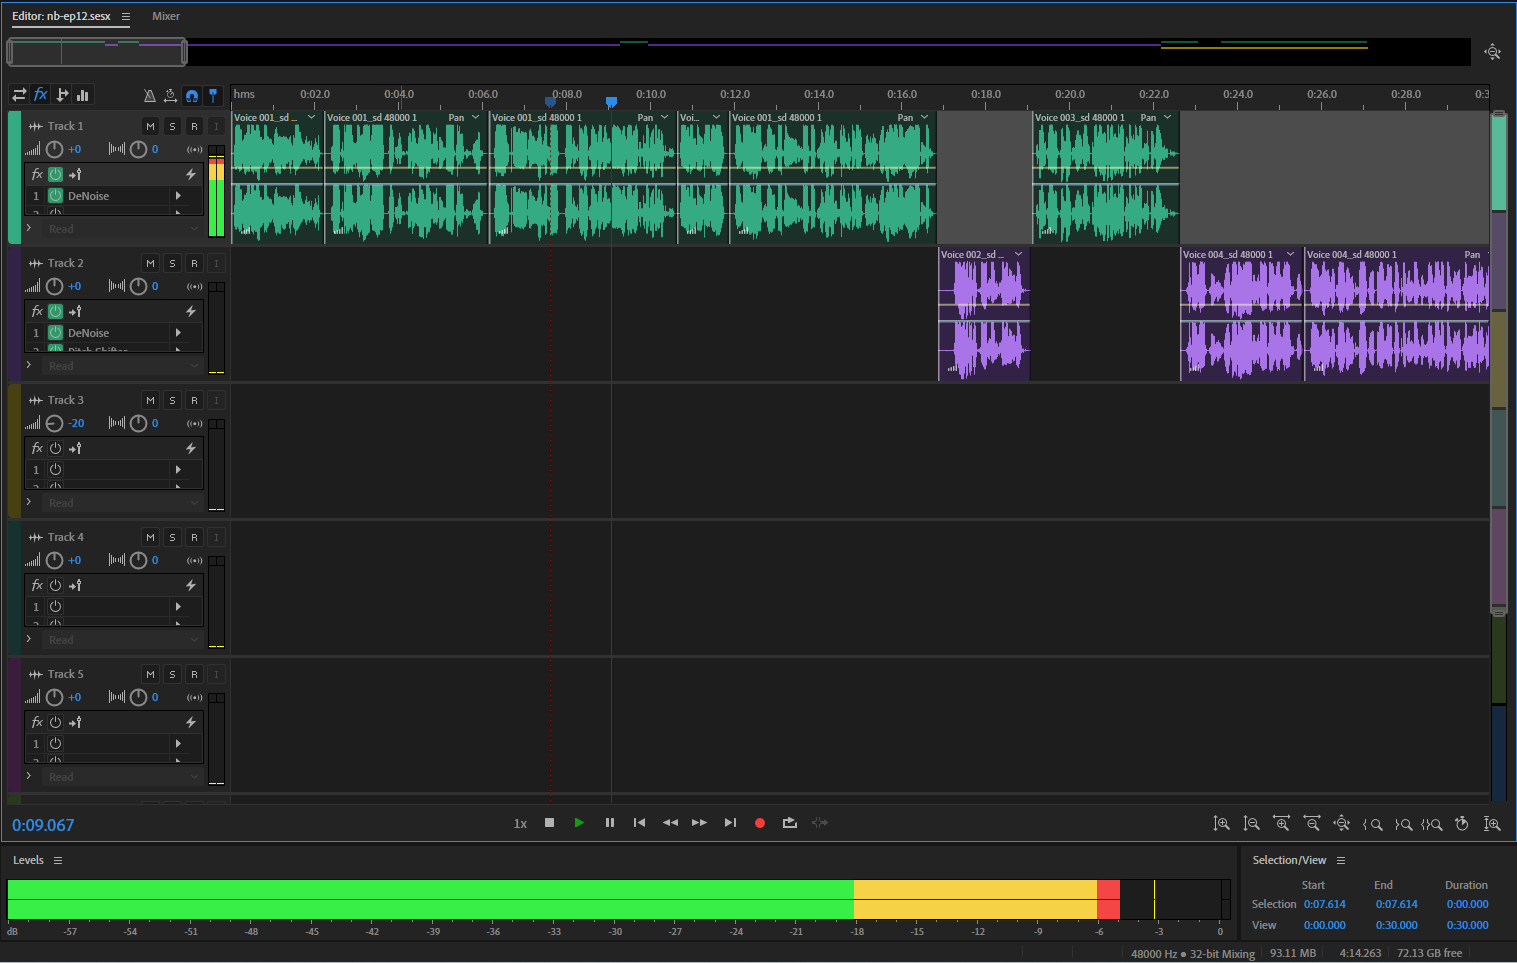The image size is (1517, 963).
Task: Click Track 5 pre-render lightning icon
Action: 191,722
